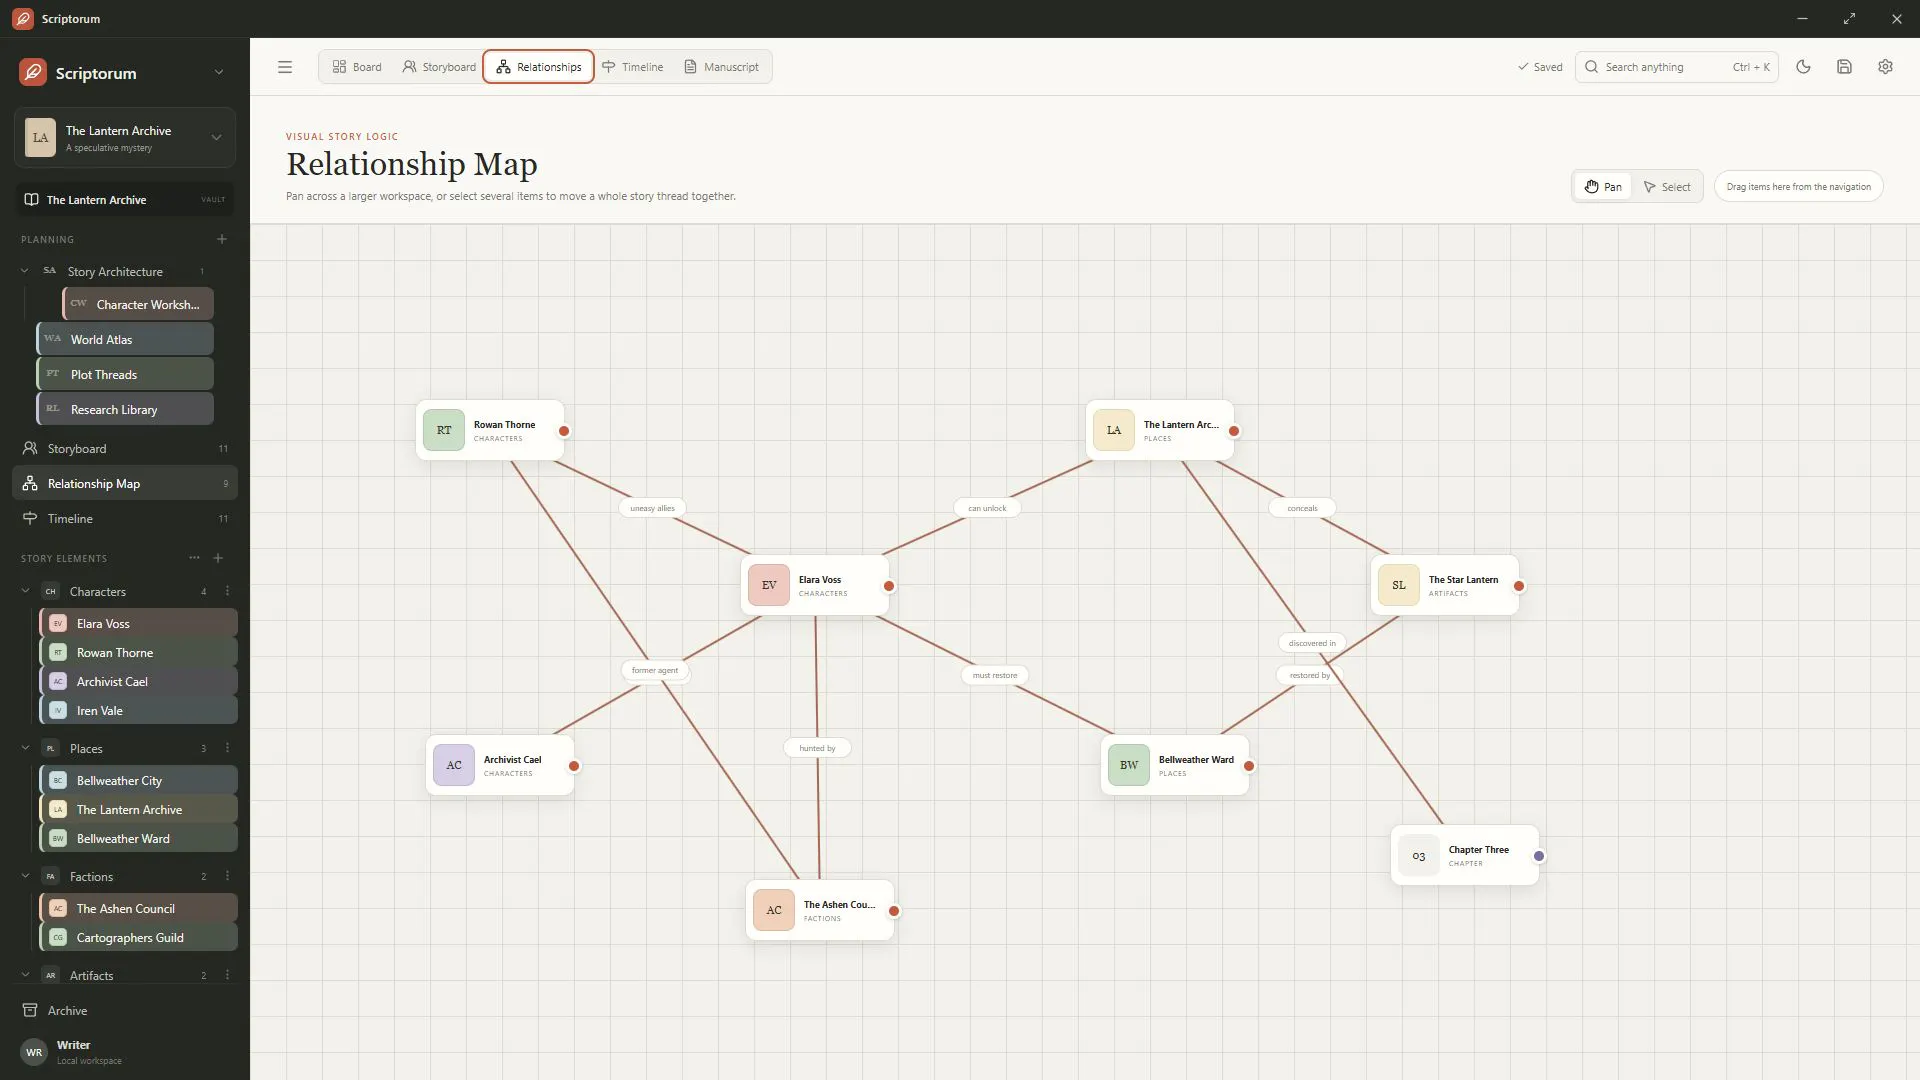Toggle the sidebar hamburger menu
Screen dimensions: 1920x1080
[285, 67]
